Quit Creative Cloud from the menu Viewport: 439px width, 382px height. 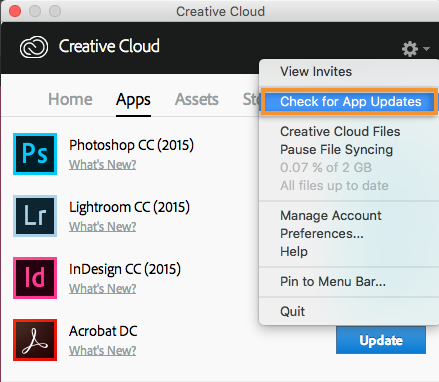tap(292, 312)
